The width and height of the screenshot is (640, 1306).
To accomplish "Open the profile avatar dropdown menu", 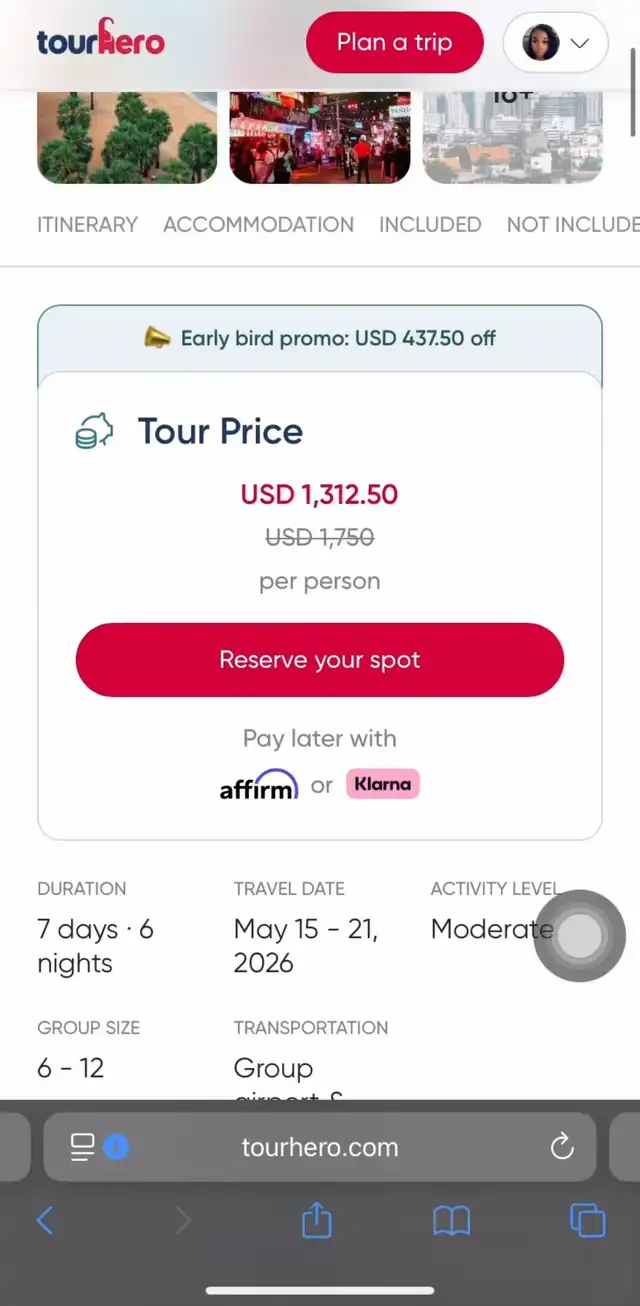I will (556, 43).
